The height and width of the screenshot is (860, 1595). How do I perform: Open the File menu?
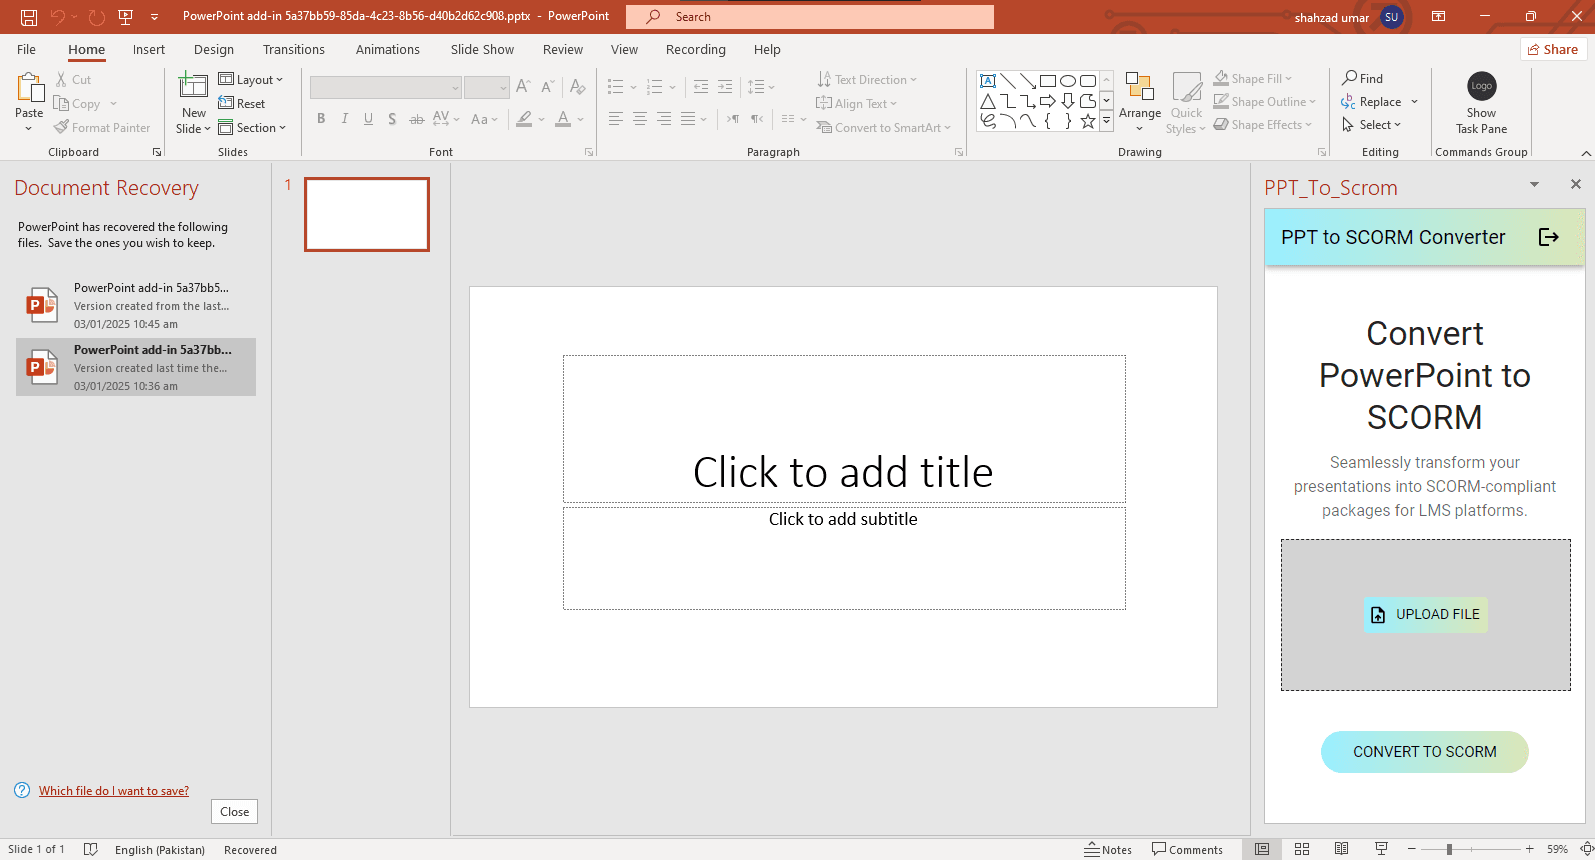click(27, 49)
